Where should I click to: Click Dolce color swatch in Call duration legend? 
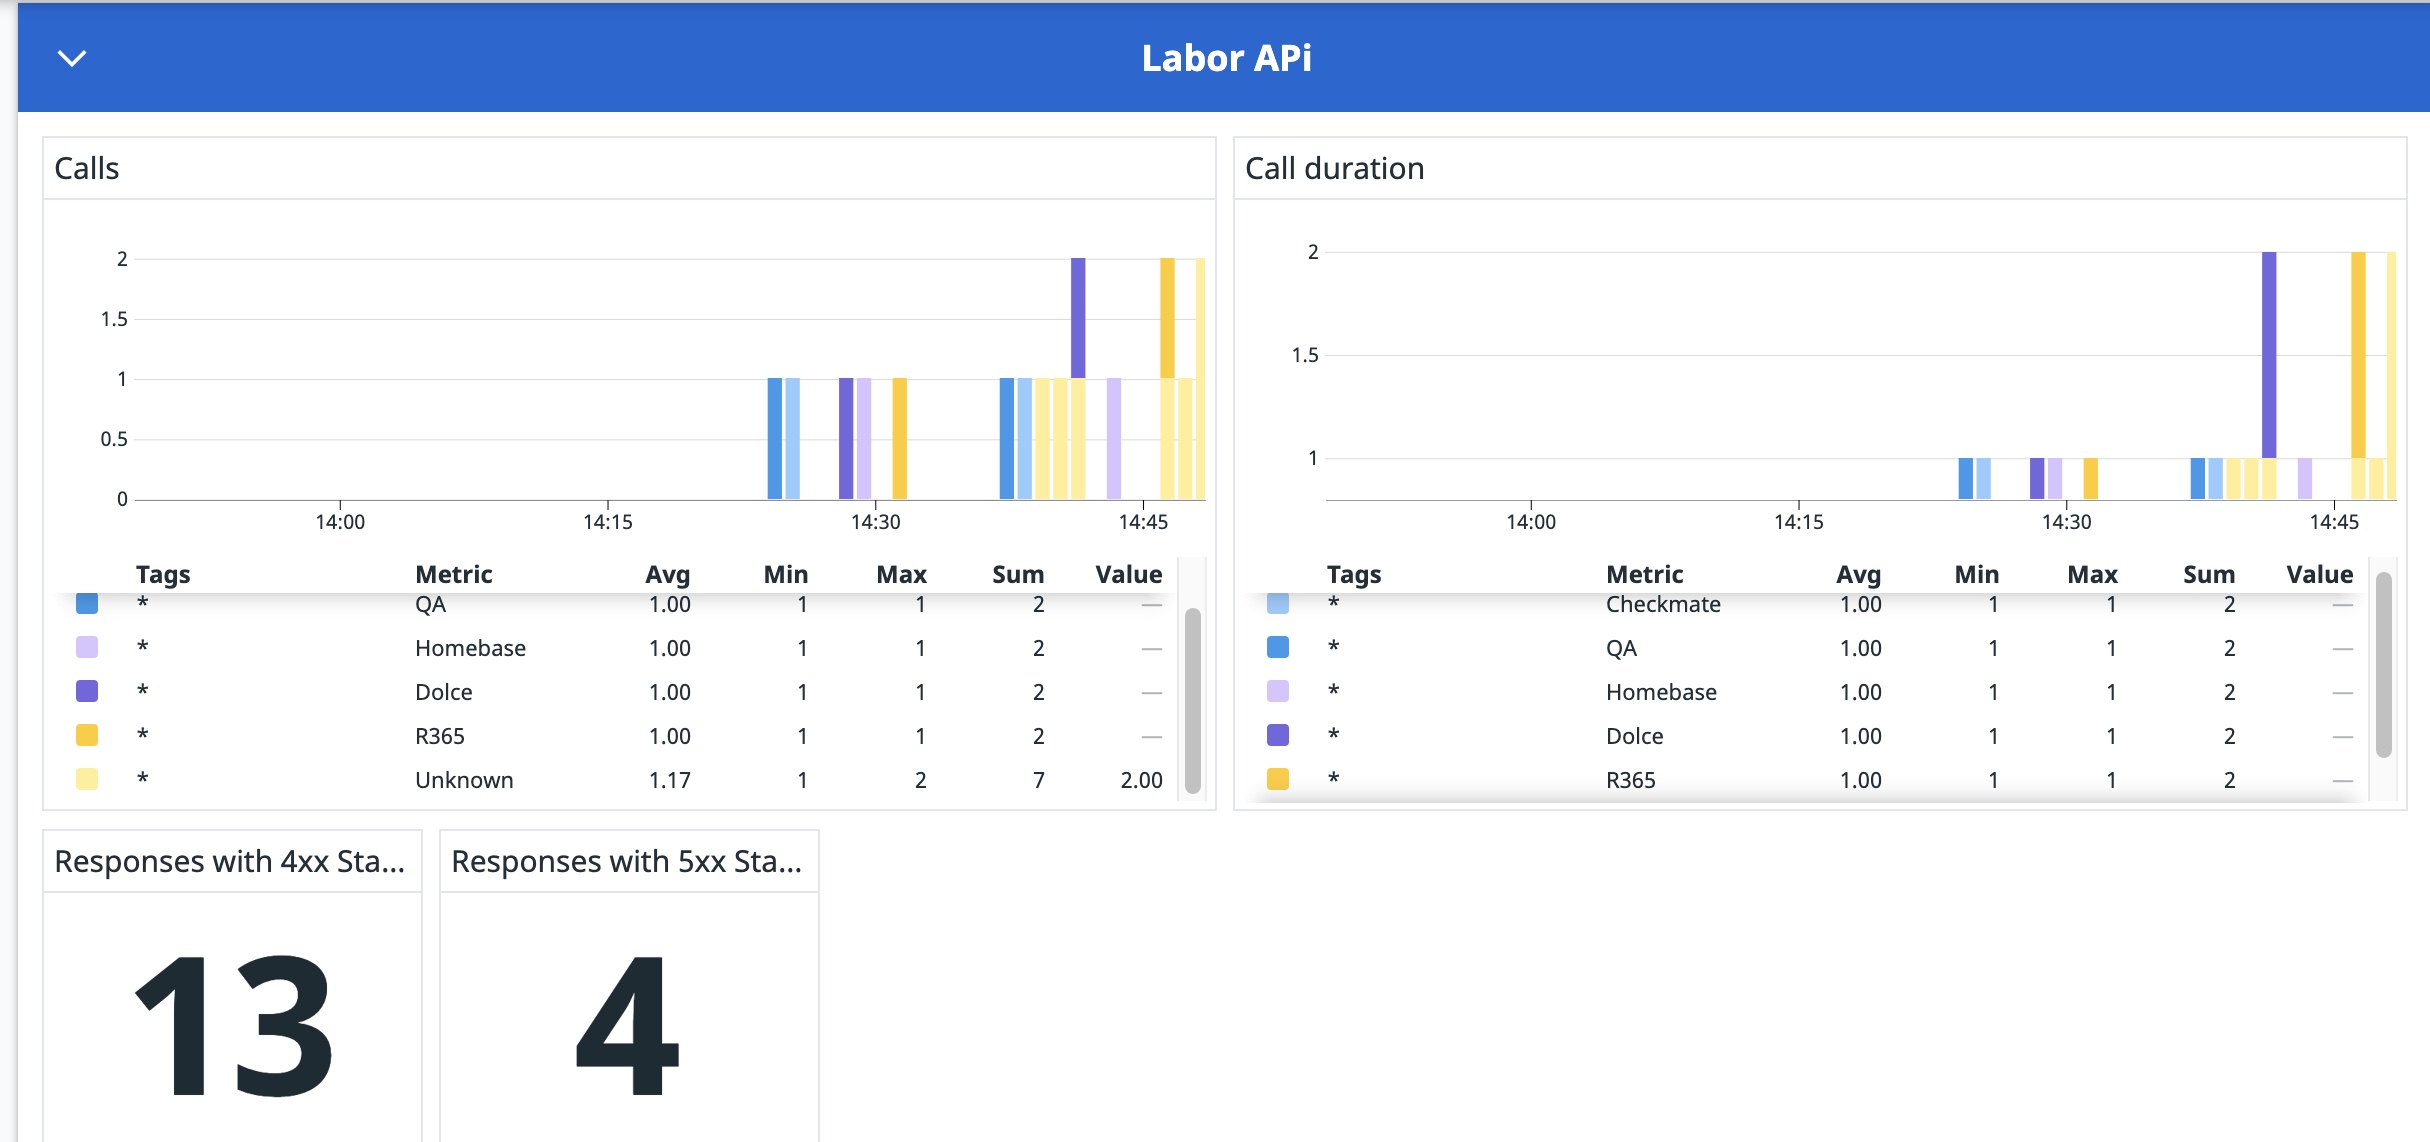point(1278,735)
